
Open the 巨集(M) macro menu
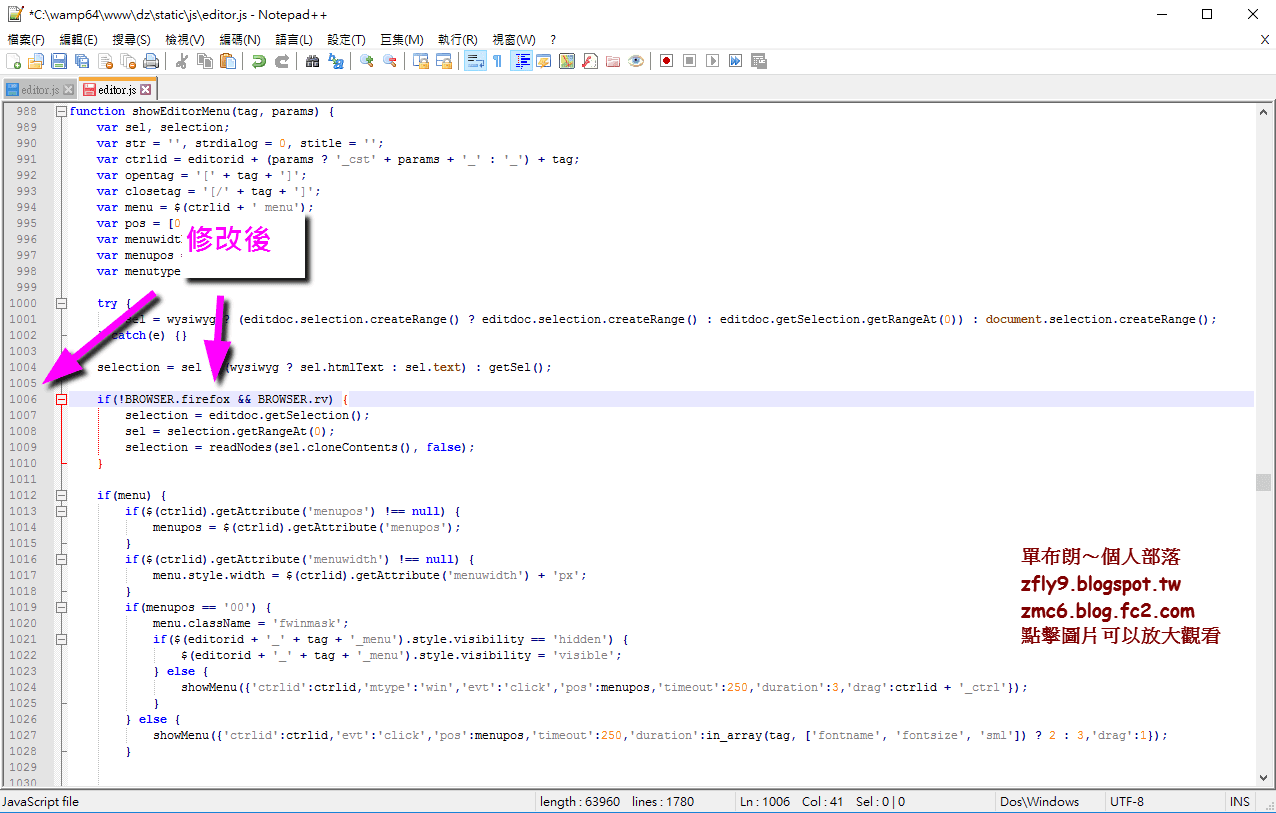402,39
